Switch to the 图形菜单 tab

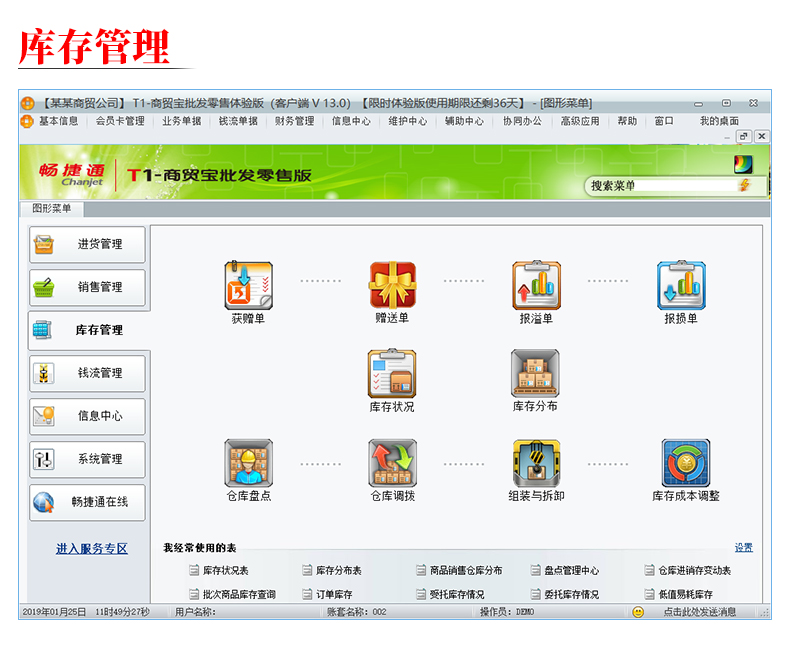(52, 209)
